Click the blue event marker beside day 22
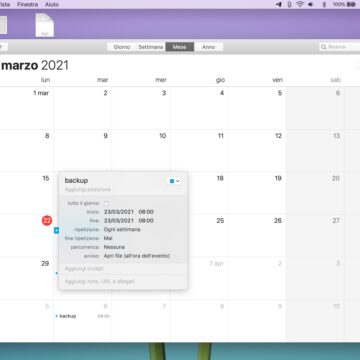 click(x=56, y=230)
